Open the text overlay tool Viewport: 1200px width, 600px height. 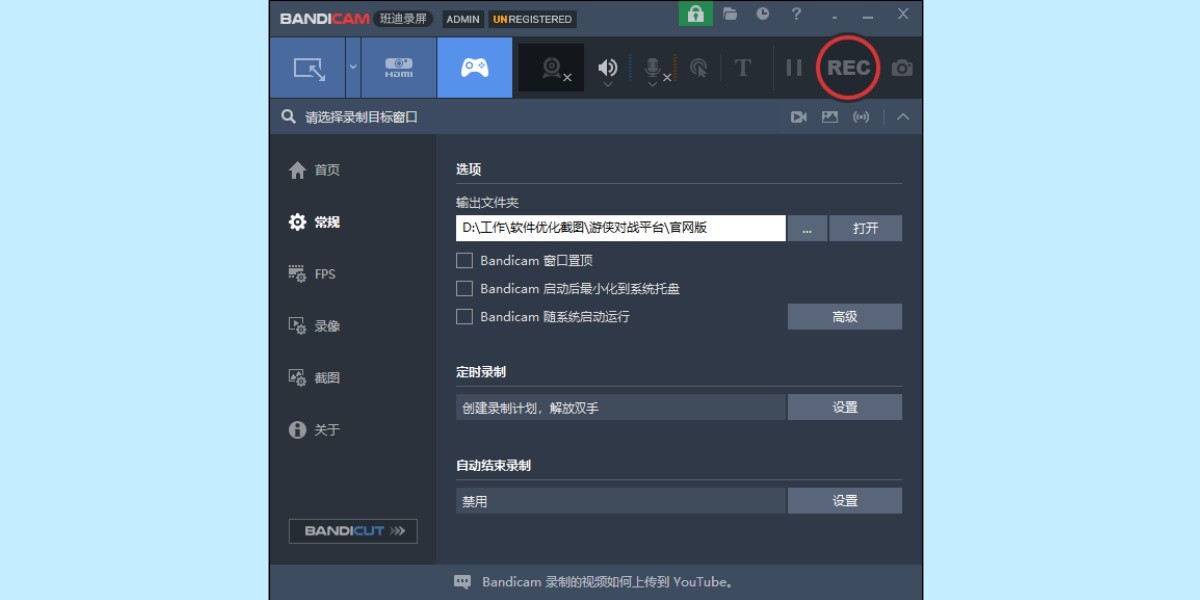[743, 66]
